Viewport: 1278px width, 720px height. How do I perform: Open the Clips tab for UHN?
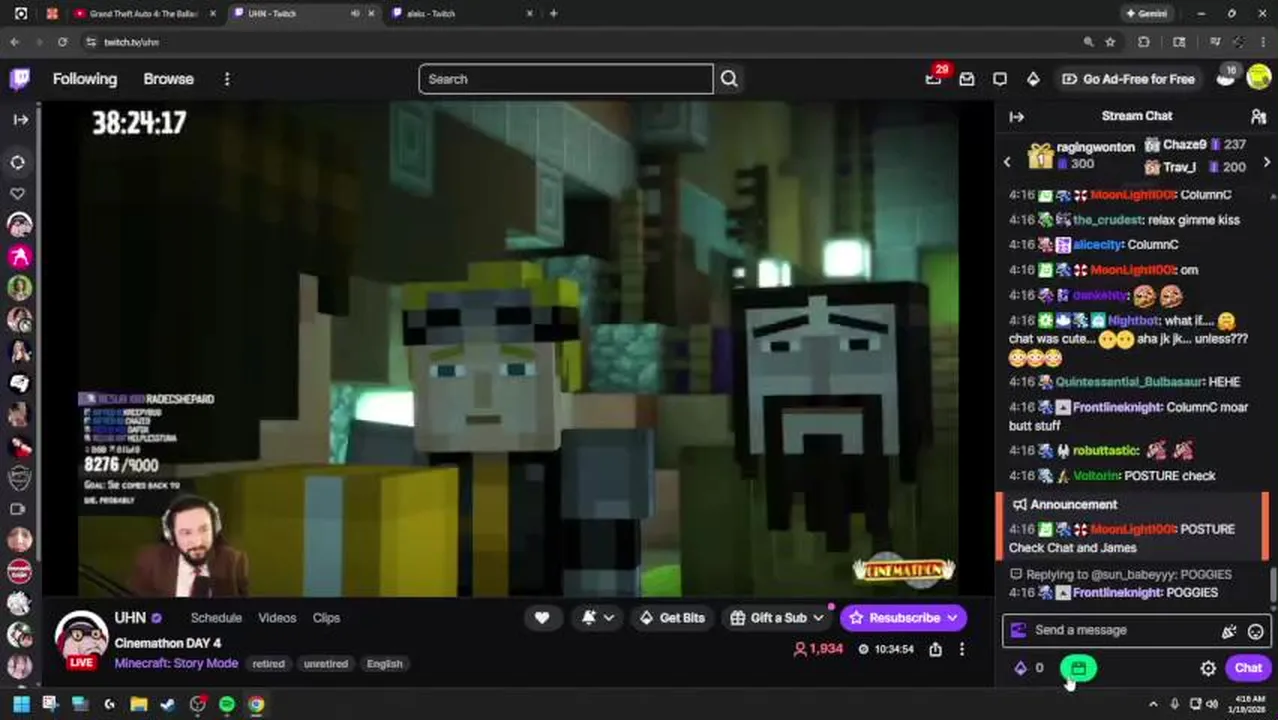coord(326,618)
